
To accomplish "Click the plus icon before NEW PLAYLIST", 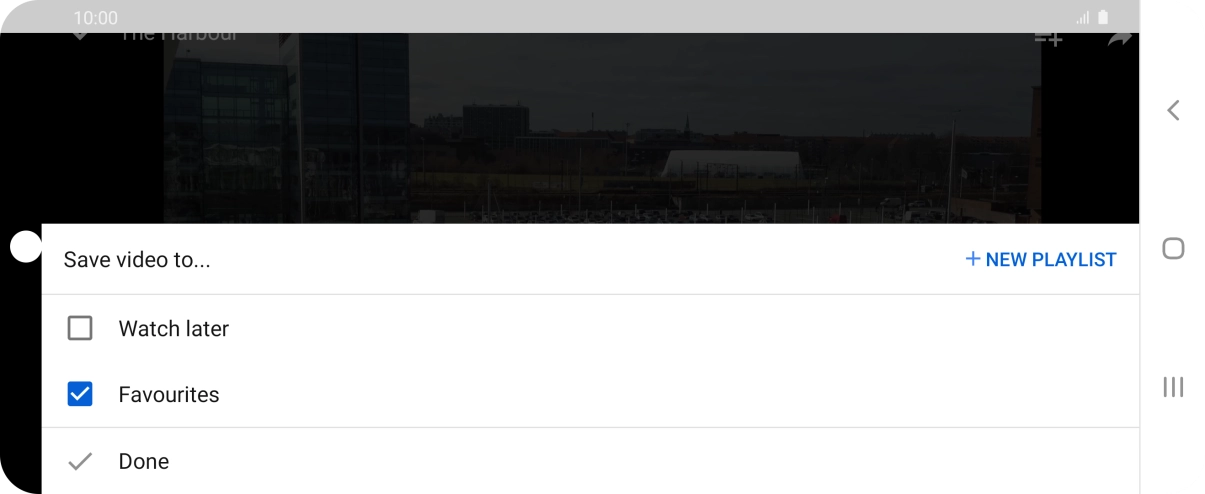I will pos(972,259).
